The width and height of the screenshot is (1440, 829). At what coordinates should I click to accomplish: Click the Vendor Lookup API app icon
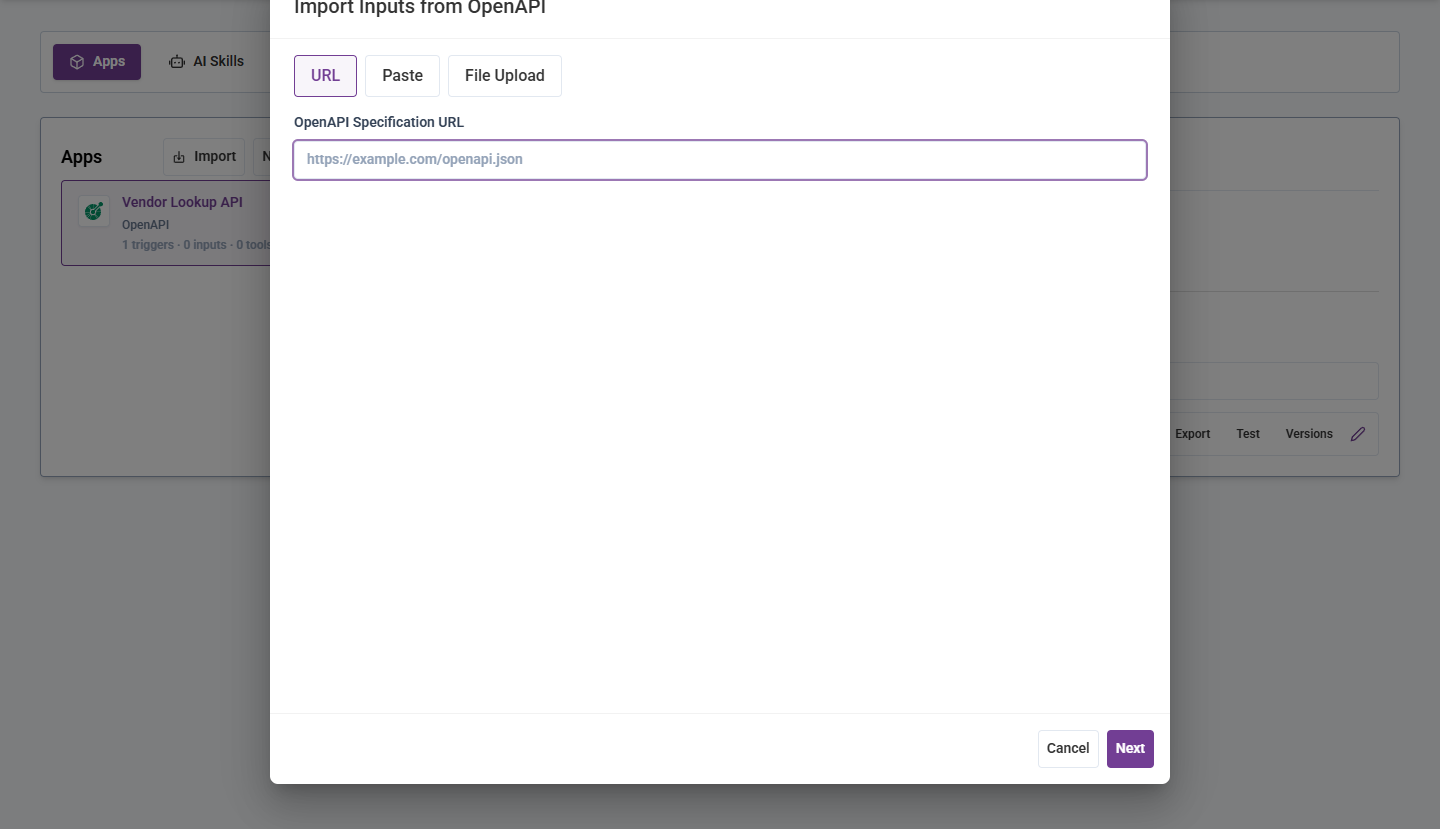(x=94, y=211)
